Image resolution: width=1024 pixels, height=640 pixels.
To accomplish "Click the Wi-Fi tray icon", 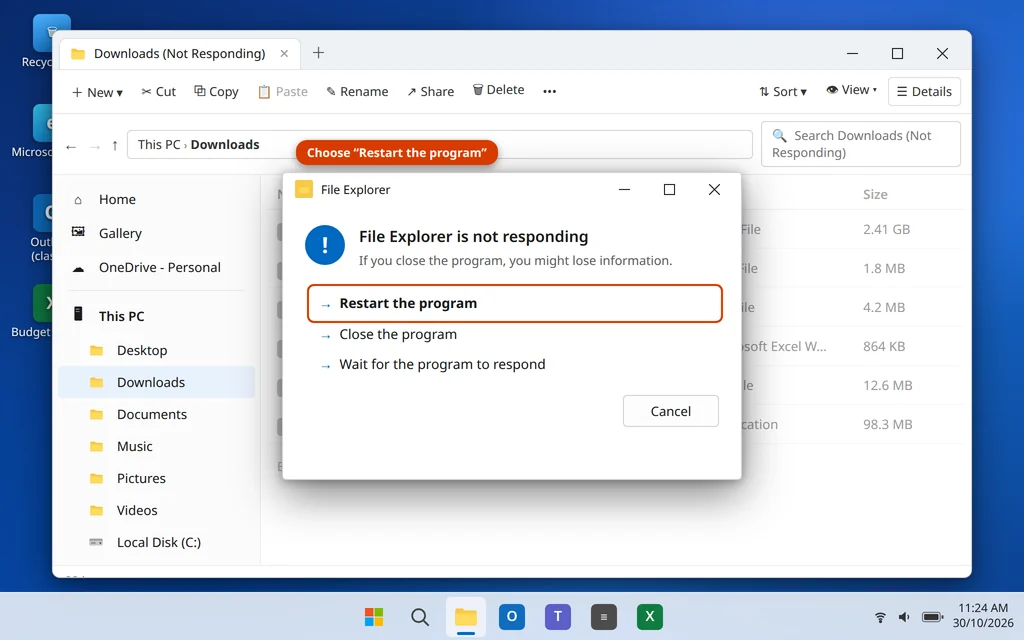I will 880,617.
